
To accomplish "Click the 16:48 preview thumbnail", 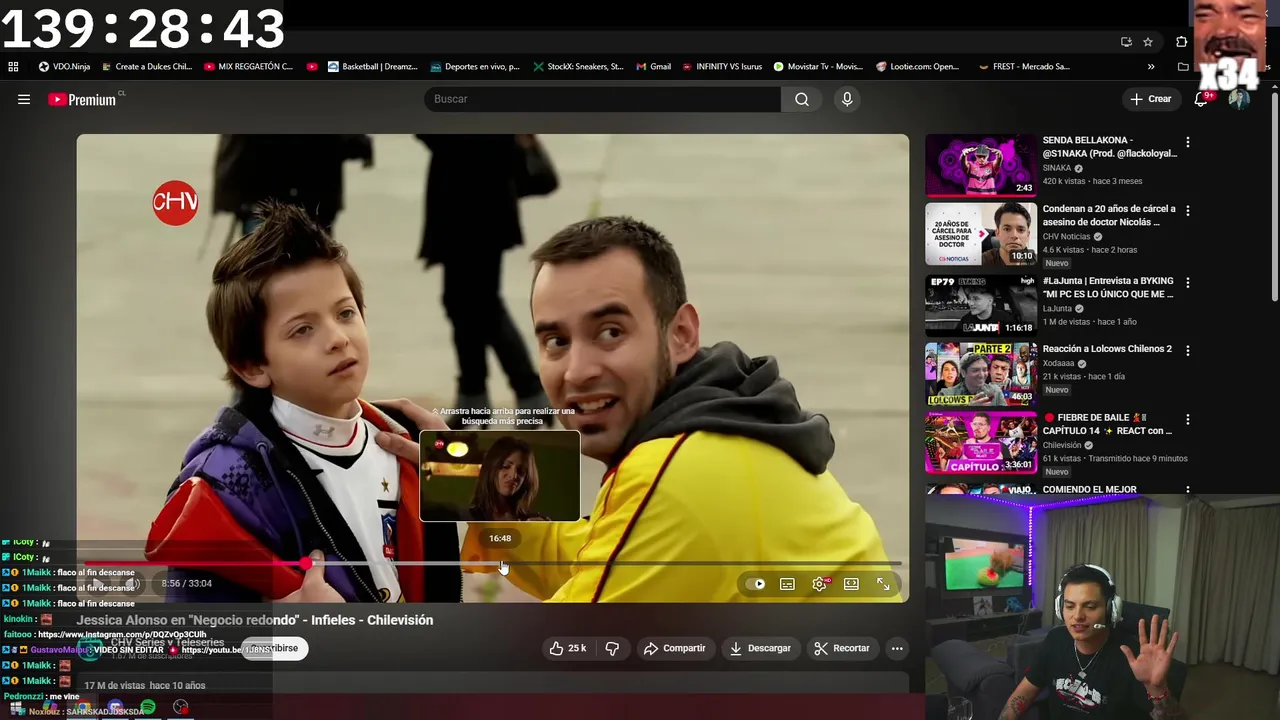I will 500,476.
